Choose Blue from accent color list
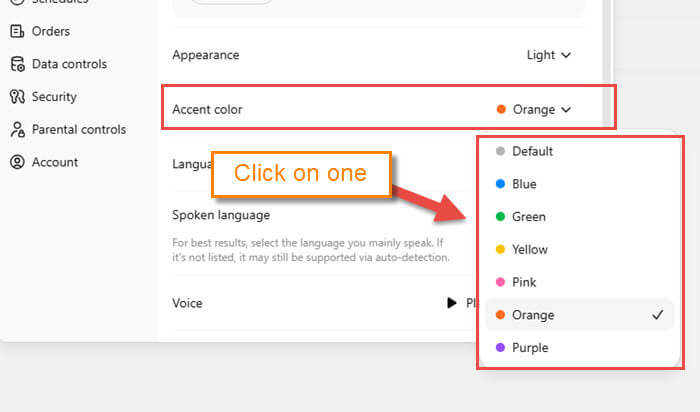 point(524,184)
